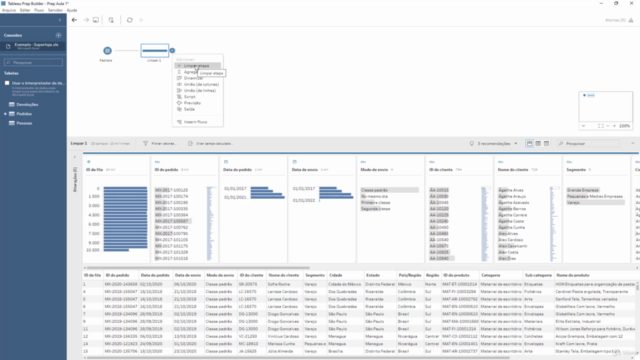The image size is (640, 360).
Task: Click the Sub-categoria column header in grid
Action: [x=538, y=276]
